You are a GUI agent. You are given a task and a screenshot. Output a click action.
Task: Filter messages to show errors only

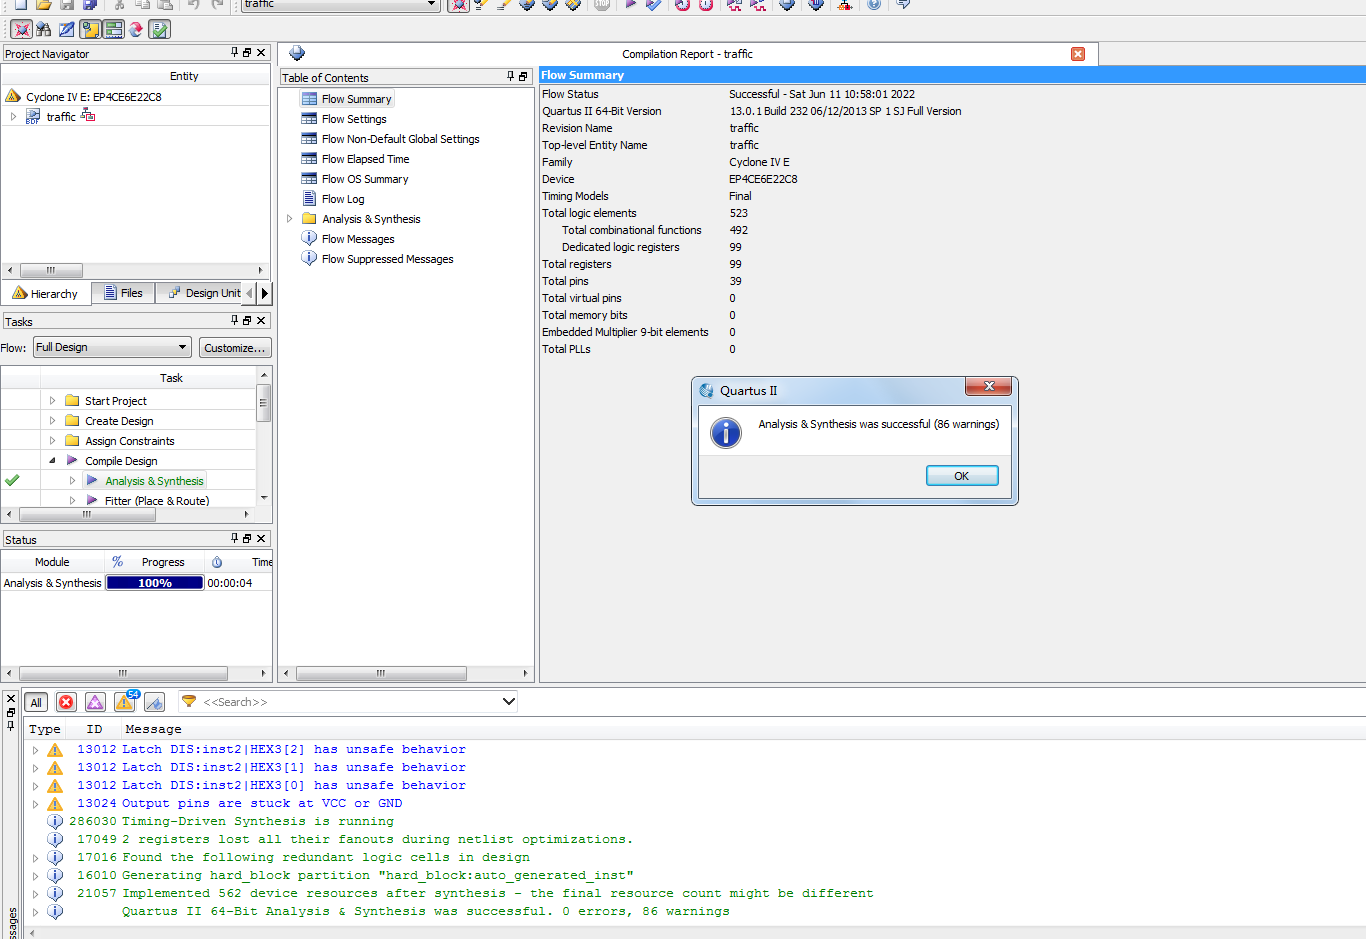(x=66, y=702)
